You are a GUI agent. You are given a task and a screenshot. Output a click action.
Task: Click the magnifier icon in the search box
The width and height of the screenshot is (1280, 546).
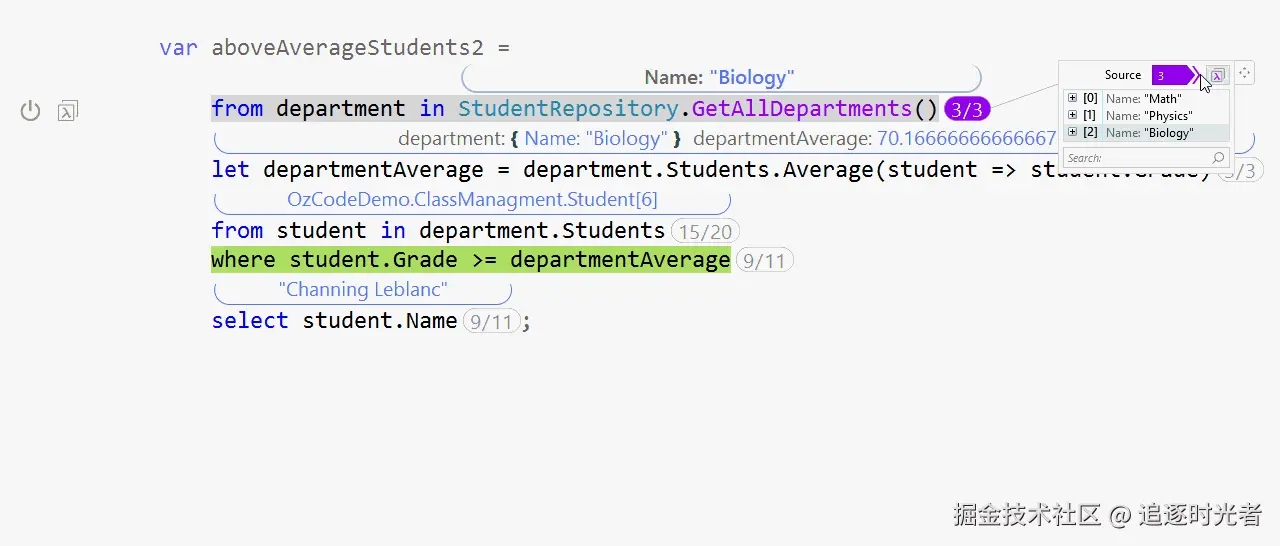[x=1218, y=158]
